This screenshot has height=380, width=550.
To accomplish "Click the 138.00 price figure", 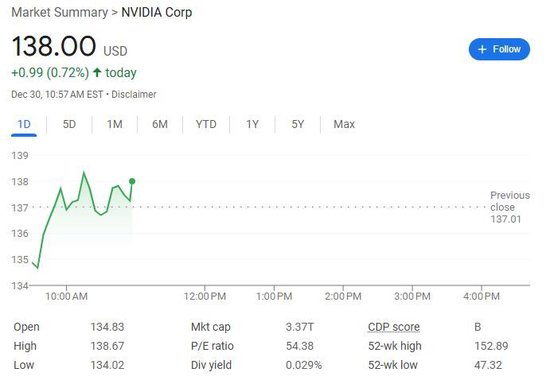I will click(x=54, y=46).
